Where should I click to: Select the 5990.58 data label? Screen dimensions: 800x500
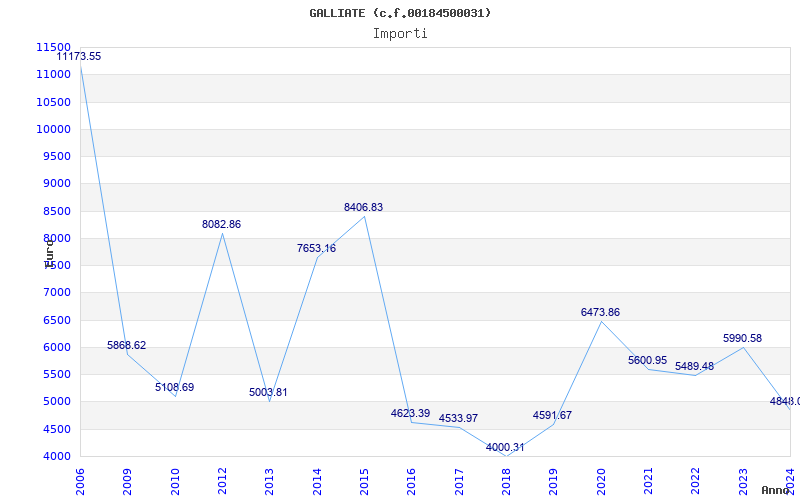point(742,338)
